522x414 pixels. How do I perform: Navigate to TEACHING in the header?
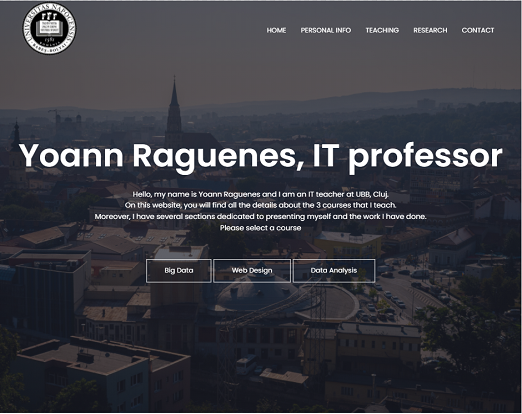coord(382,30)
